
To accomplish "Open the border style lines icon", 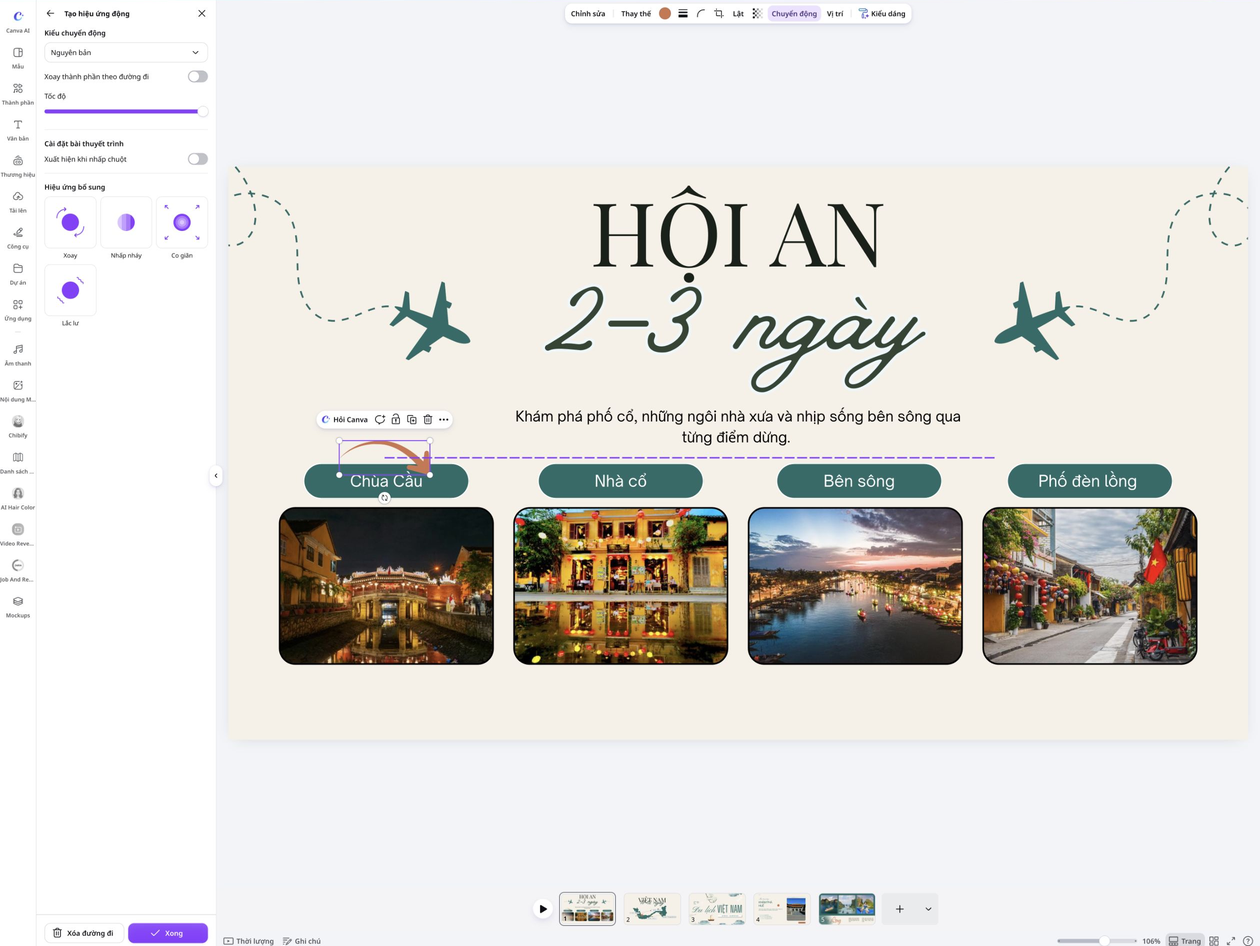I will coord(683,14).
